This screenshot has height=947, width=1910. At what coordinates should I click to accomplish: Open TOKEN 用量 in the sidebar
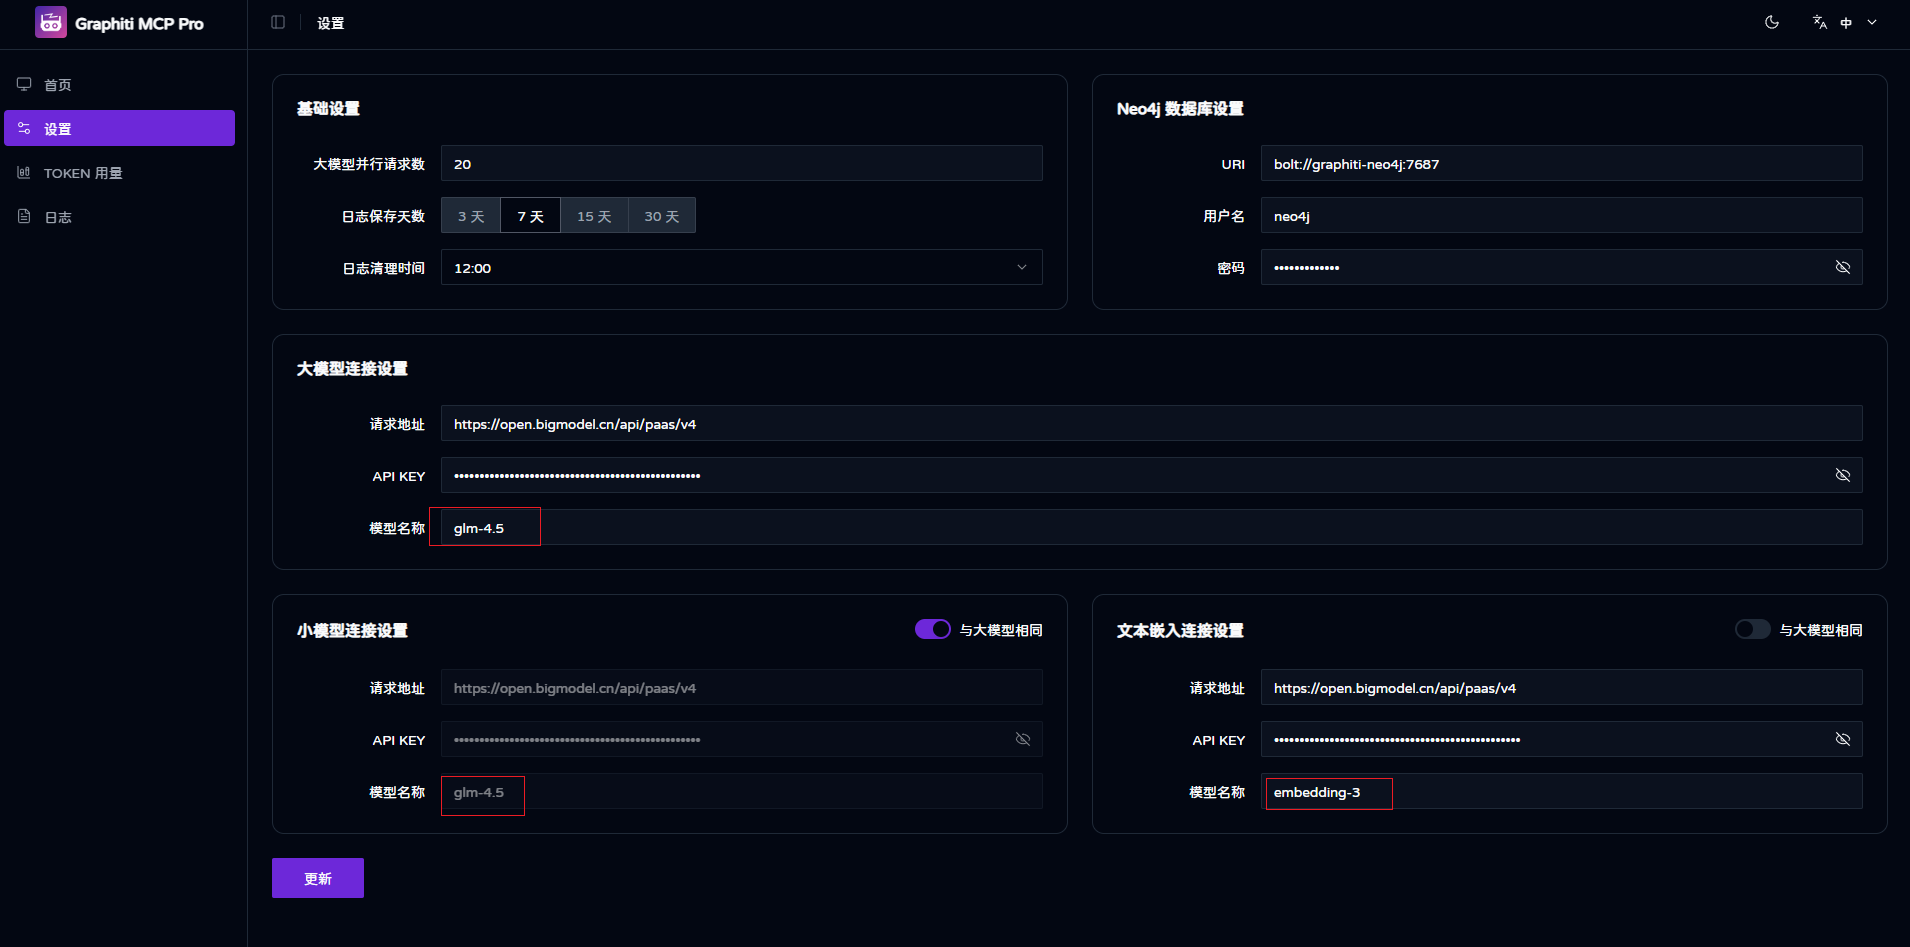coord(120,172)
